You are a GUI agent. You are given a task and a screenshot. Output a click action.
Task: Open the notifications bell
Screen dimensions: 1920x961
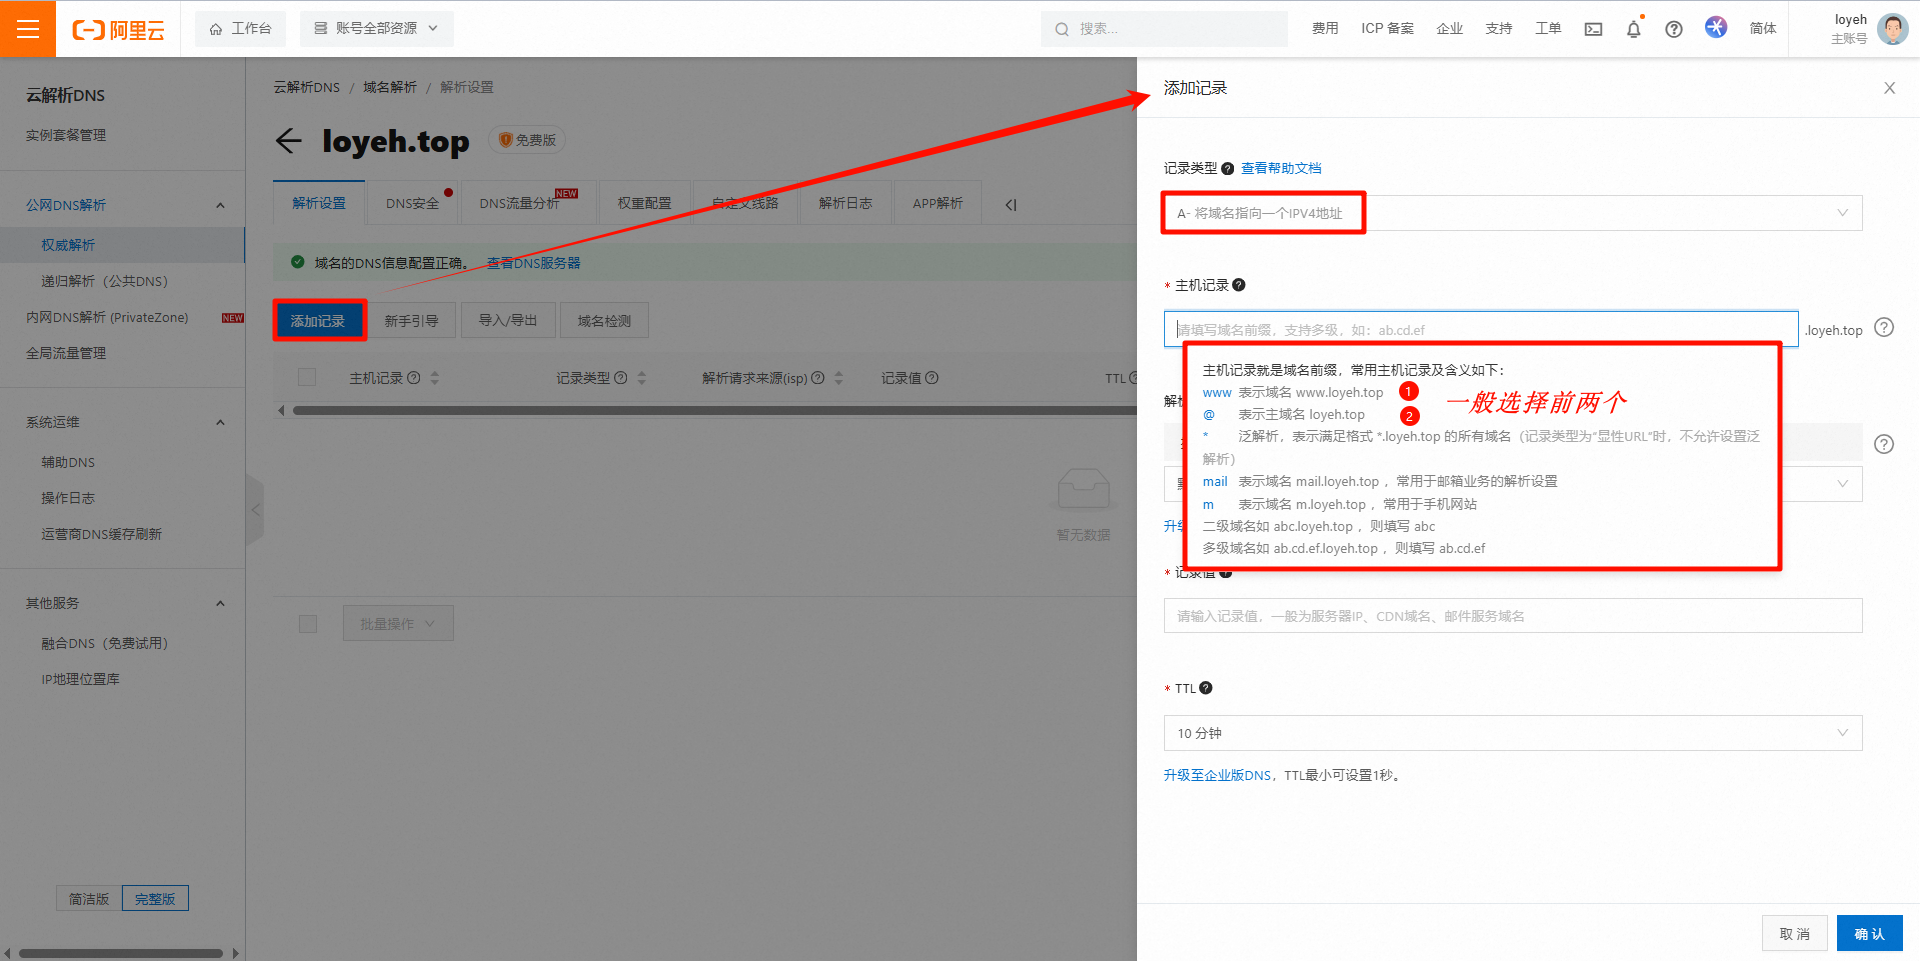coord(1634,29)
